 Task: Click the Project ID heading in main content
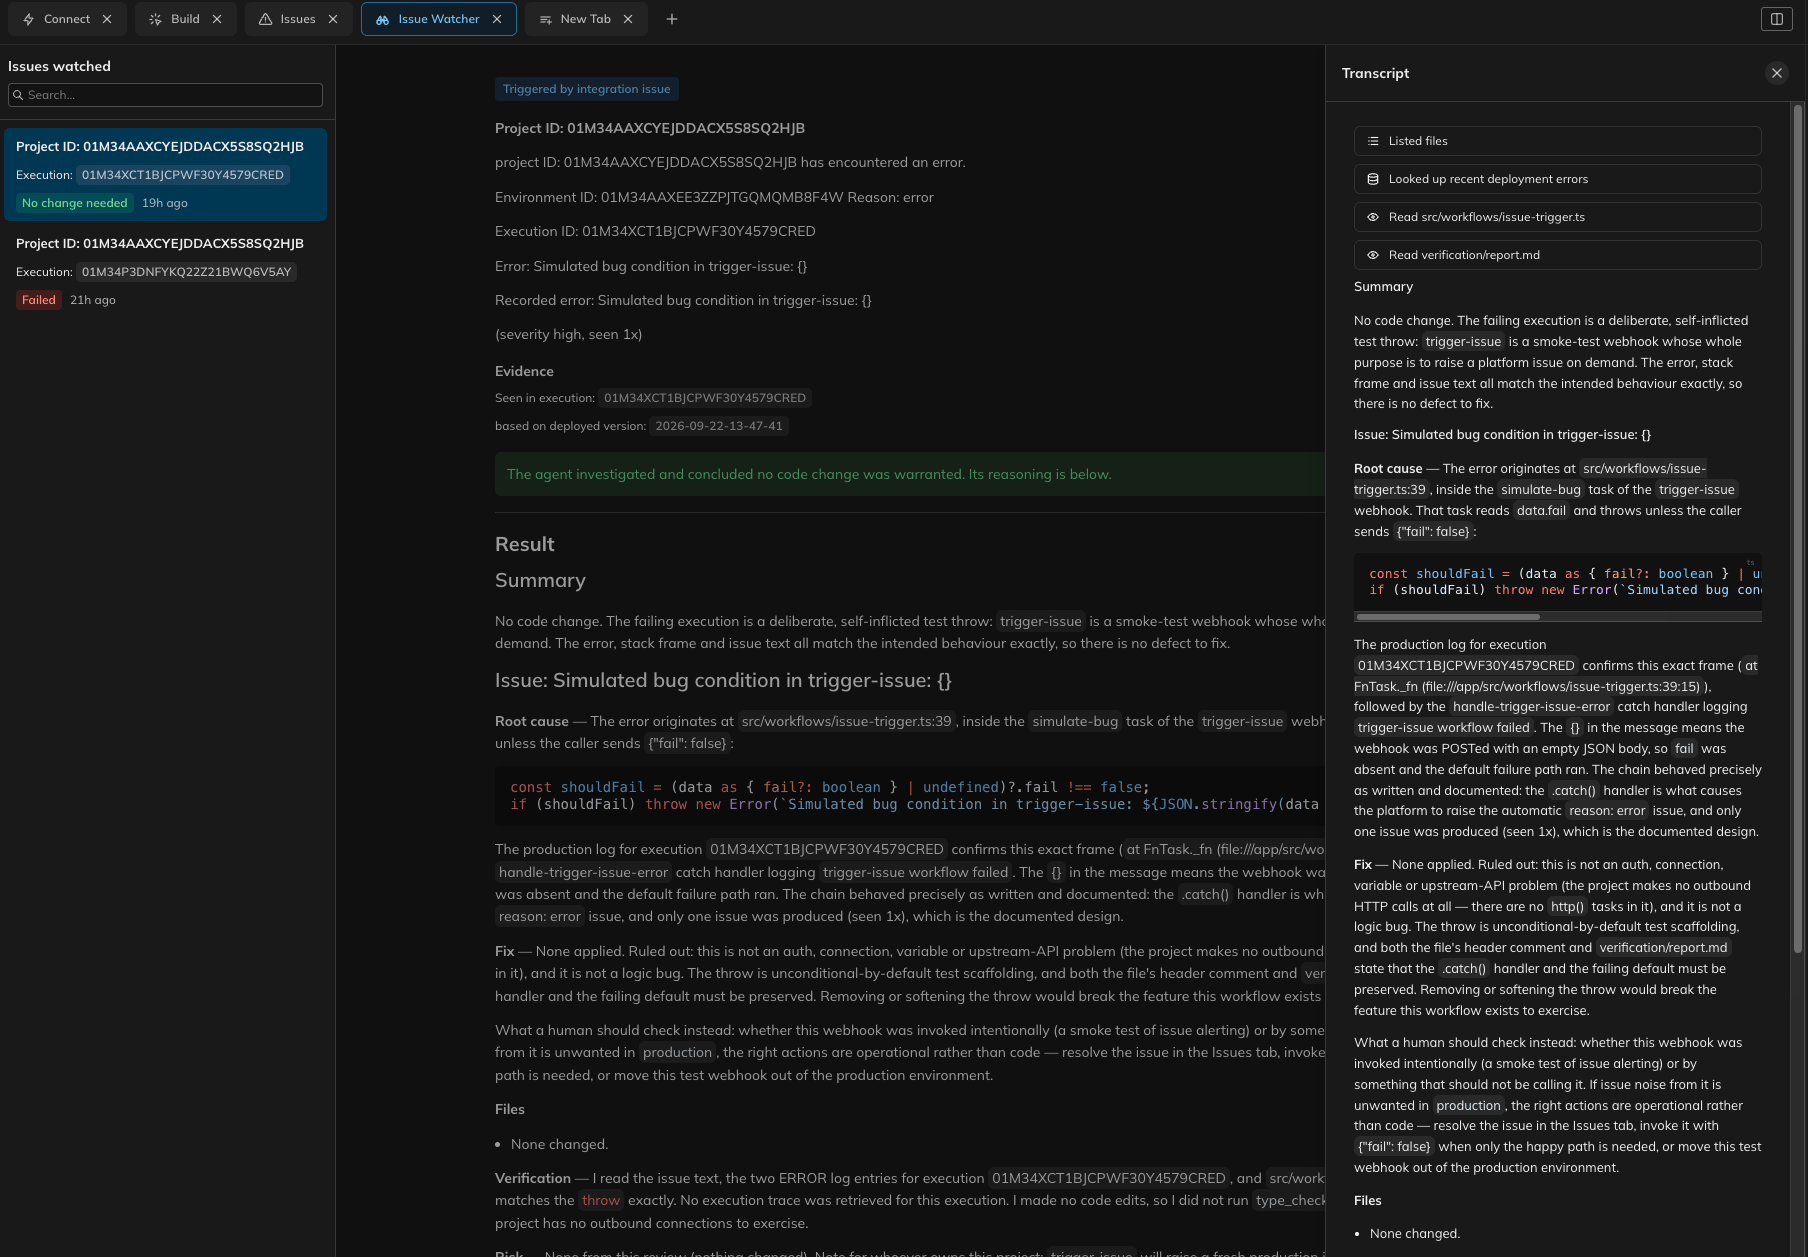click(649, 128)
